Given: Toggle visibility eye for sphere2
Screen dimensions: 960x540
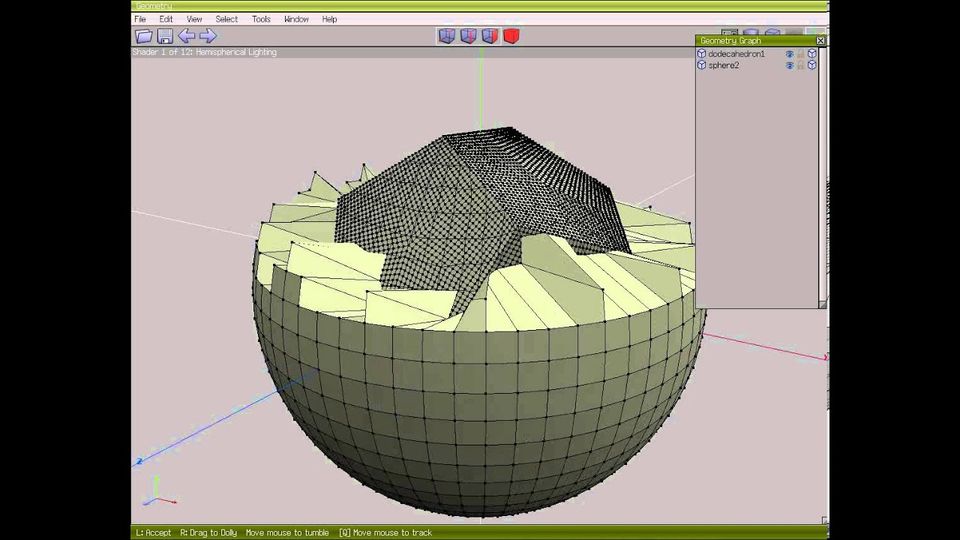Looking at the screenshot, I should tap(789, 65).
